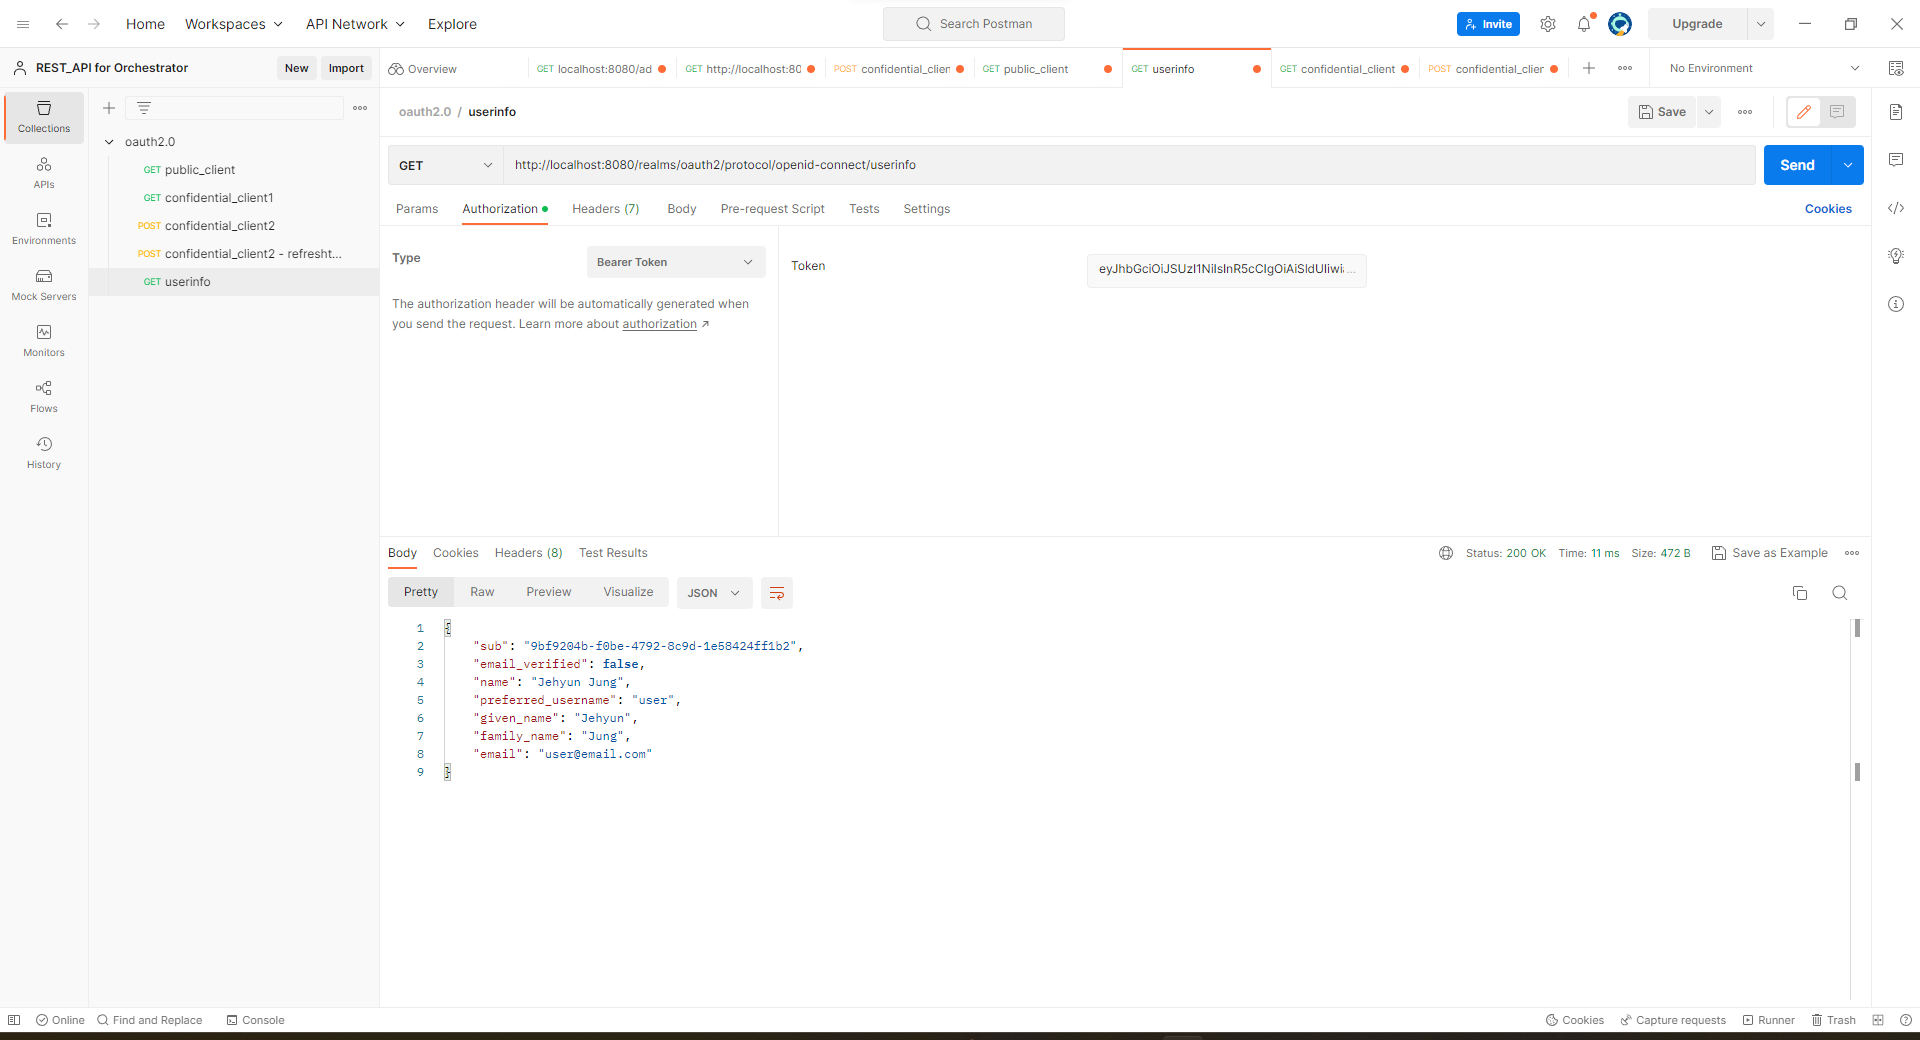Open the Flows sidebar panel

pyautogui.click(x=44, y=397)
